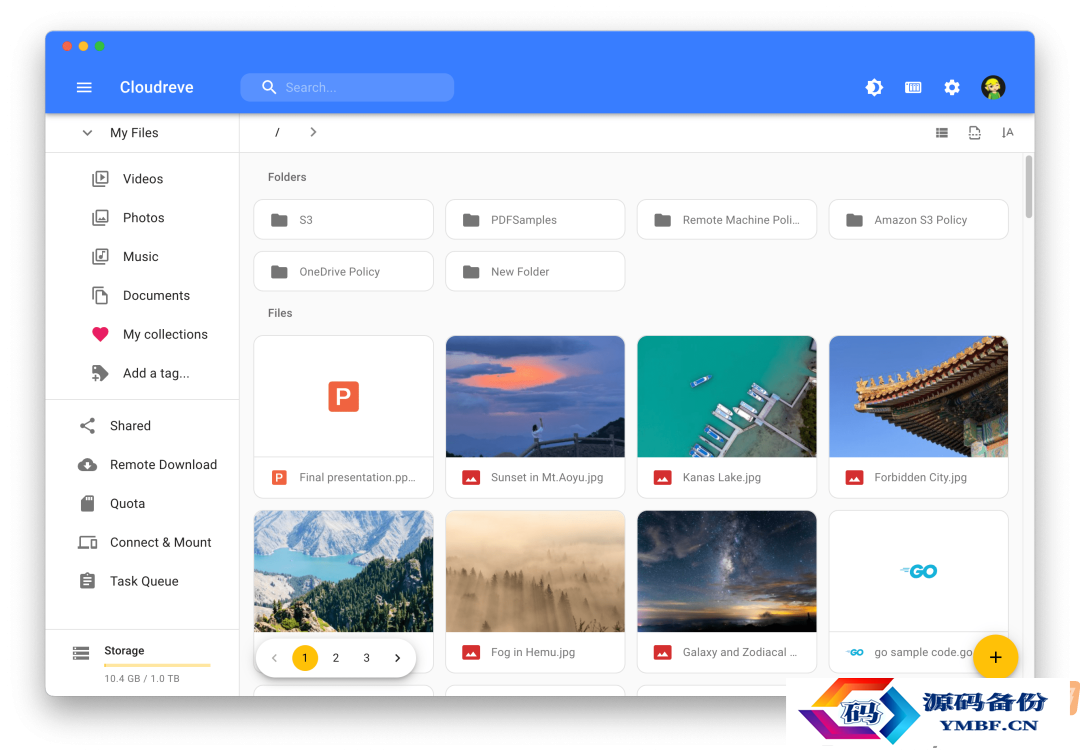Click the Music icon in sidebar
Screen dimensions: 1080x756
coord(101,257)
